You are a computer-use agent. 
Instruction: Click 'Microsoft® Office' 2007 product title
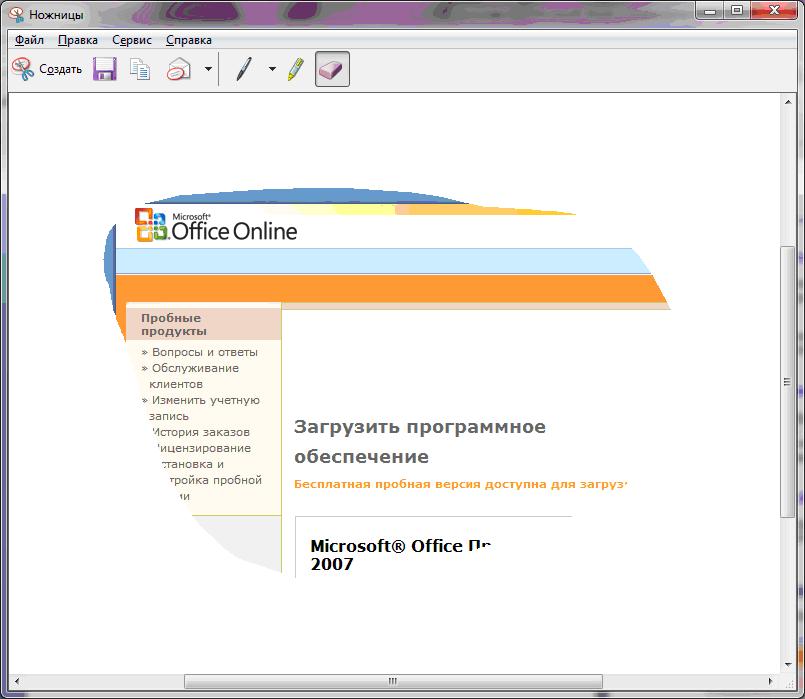(x=400, y=555)
